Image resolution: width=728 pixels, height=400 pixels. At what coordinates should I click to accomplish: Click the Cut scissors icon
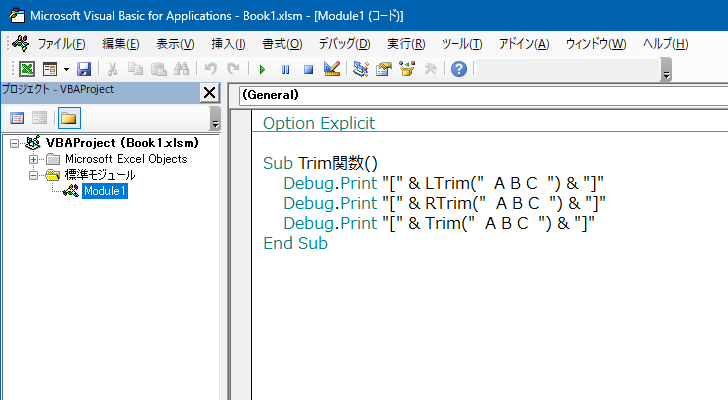[112, 69]
